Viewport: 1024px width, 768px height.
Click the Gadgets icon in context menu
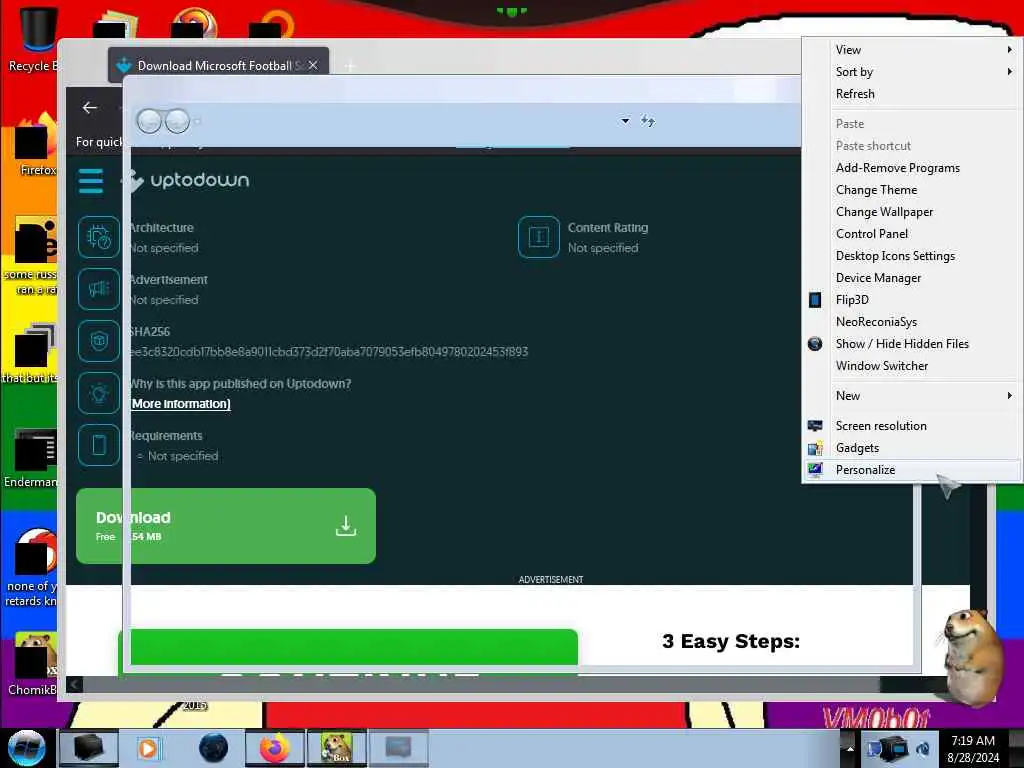815,448
